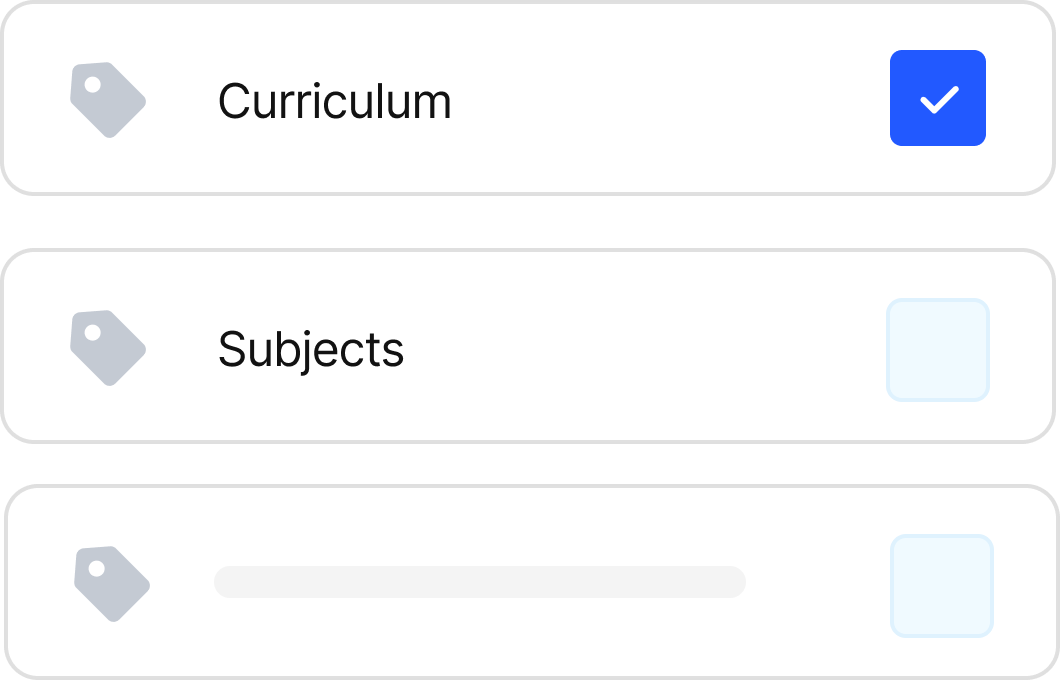
Task: Select the grey tag in the middle card
Action: pyautogui.click(x=108, y=348)
